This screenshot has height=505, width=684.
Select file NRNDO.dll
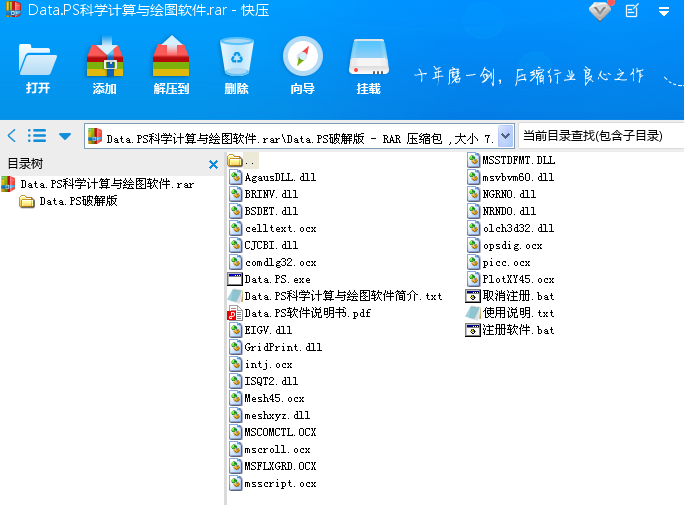[502, 211]
